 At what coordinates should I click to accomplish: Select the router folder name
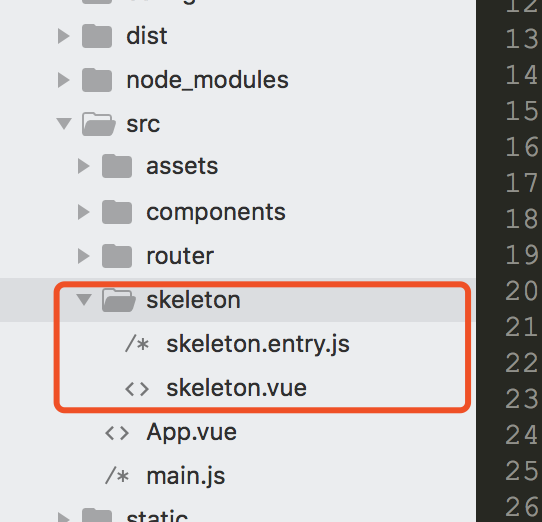180,256
